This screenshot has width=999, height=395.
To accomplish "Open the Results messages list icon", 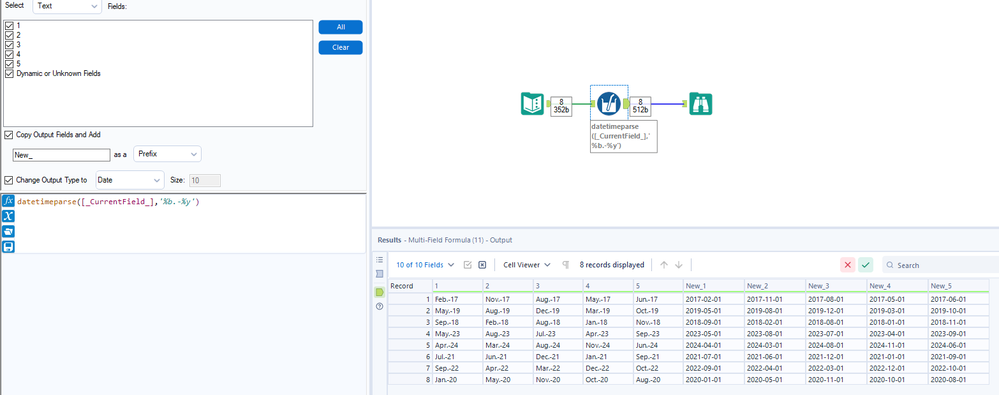I will [380, 260].
